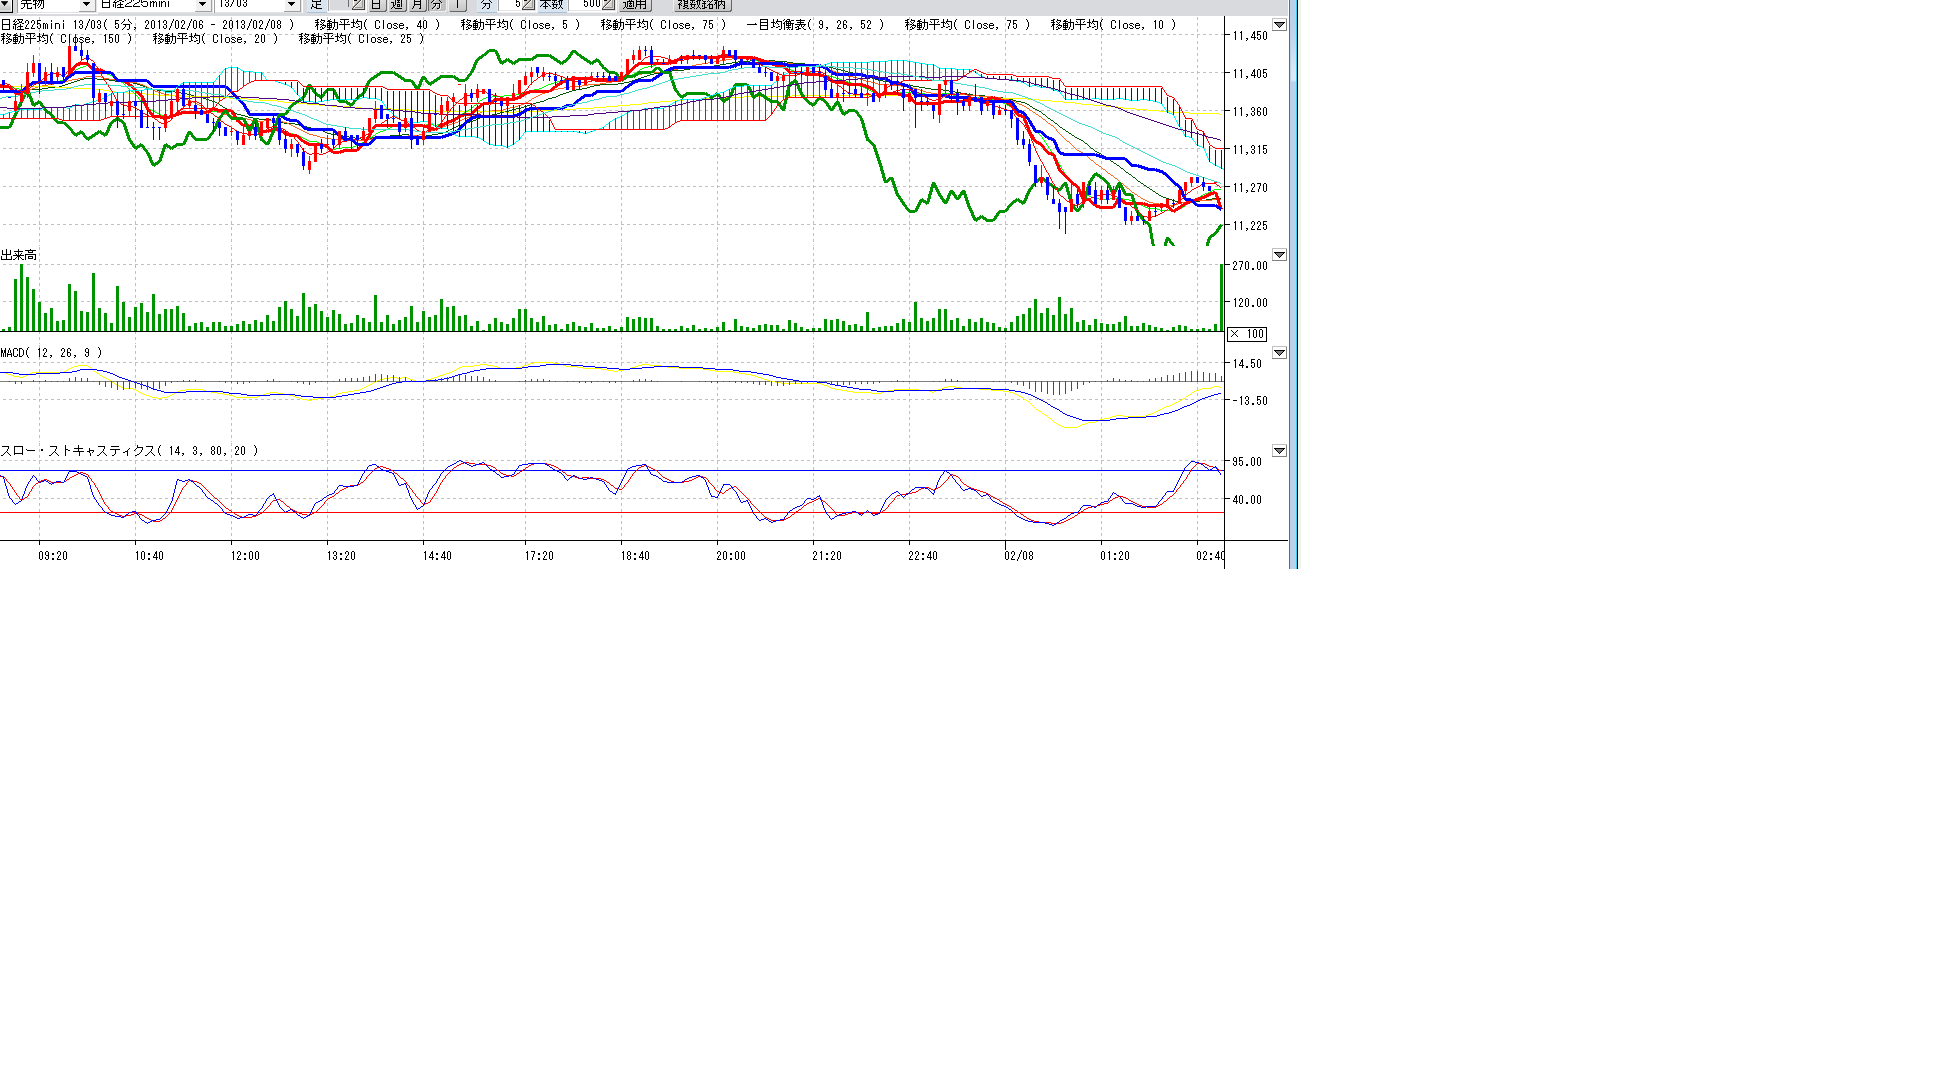Expand the 出来高 volume panel menu arrow

pyautogui.click(x=1279, y=255)
